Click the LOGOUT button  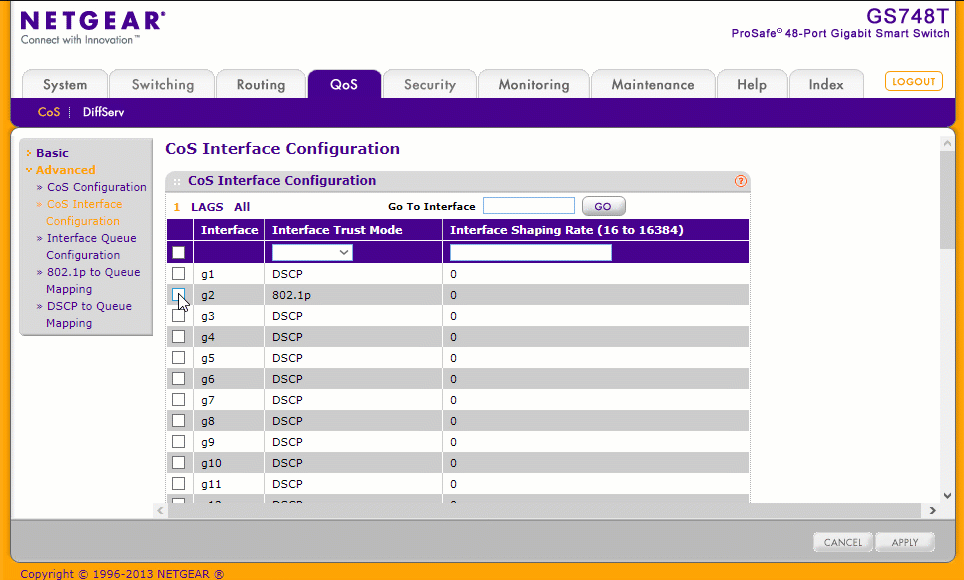click(x=913, y=82)
